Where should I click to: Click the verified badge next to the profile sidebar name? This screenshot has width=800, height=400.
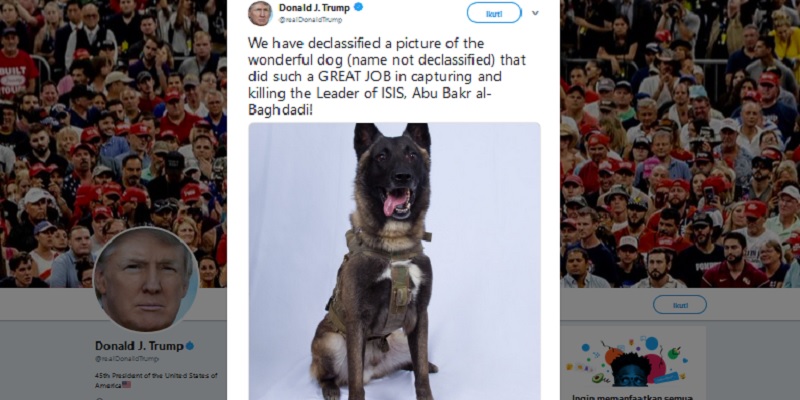pyautogui.click(x=189, y=346)
